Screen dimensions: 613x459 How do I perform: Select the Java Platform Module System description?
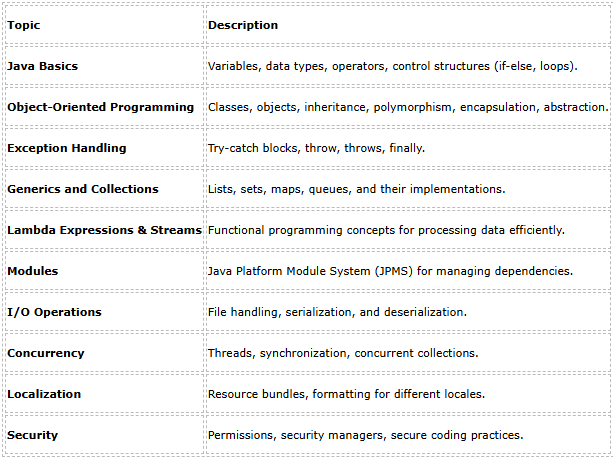tap(390, 271)
